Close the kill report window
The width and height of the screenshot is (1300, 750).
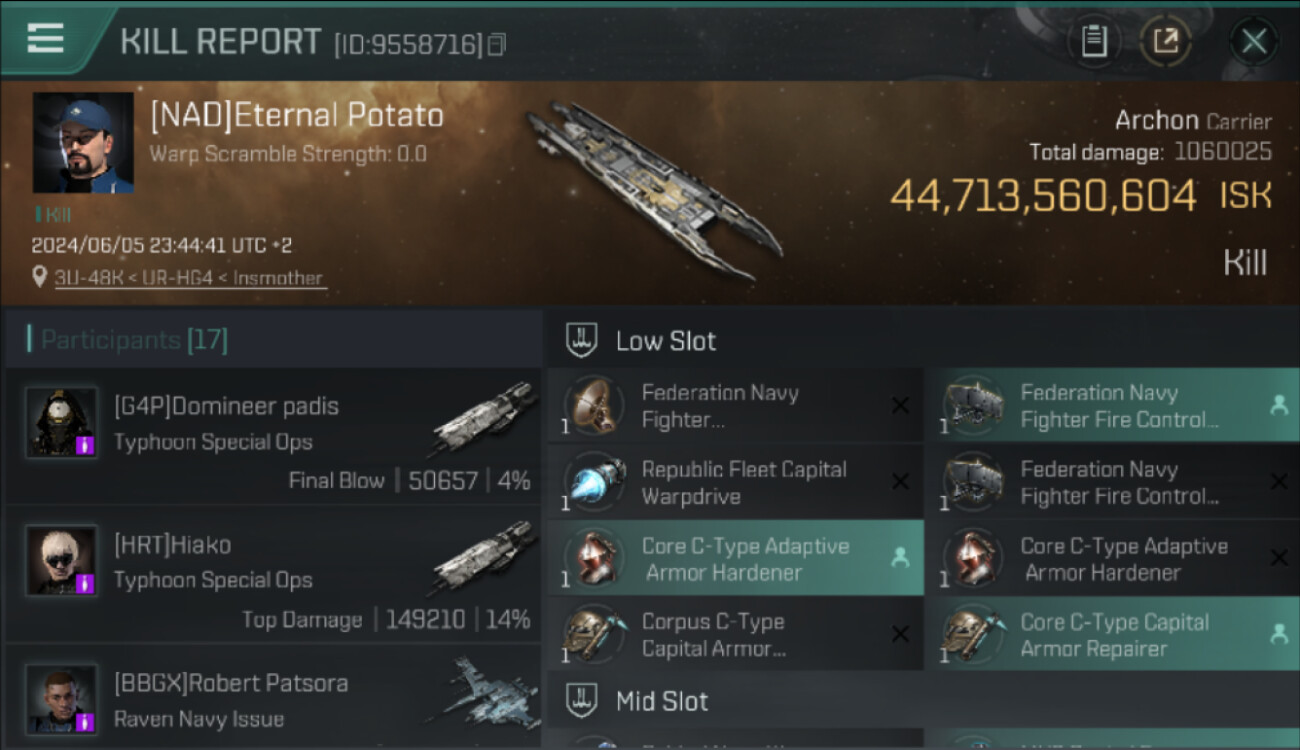pyautogui.click(x=1253, y=41)
